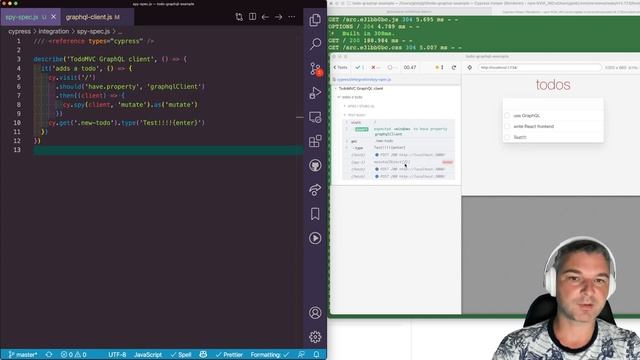Open the Live Share view

(315, 189)
